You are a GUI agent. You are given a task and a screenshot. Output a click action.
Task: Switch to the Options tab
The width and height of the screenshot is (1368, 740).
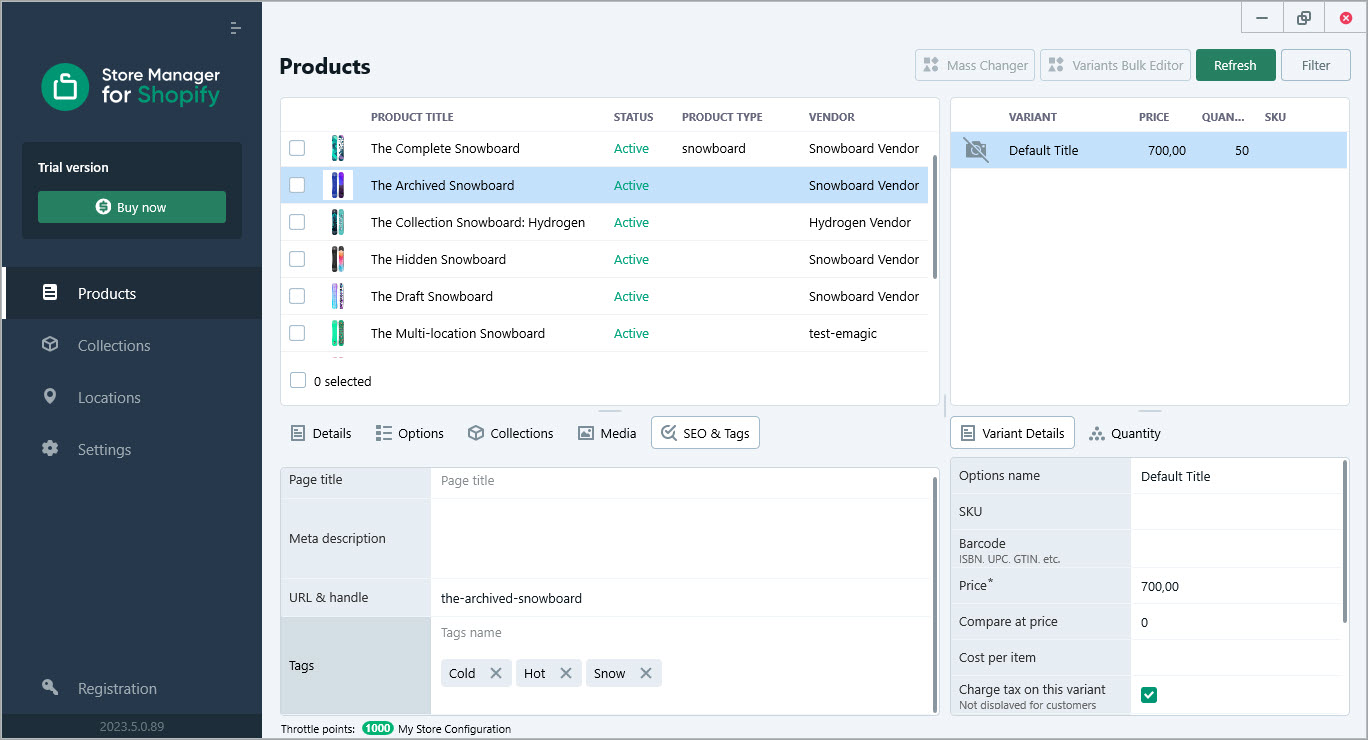pyautogui.click(x=410, y=433)
